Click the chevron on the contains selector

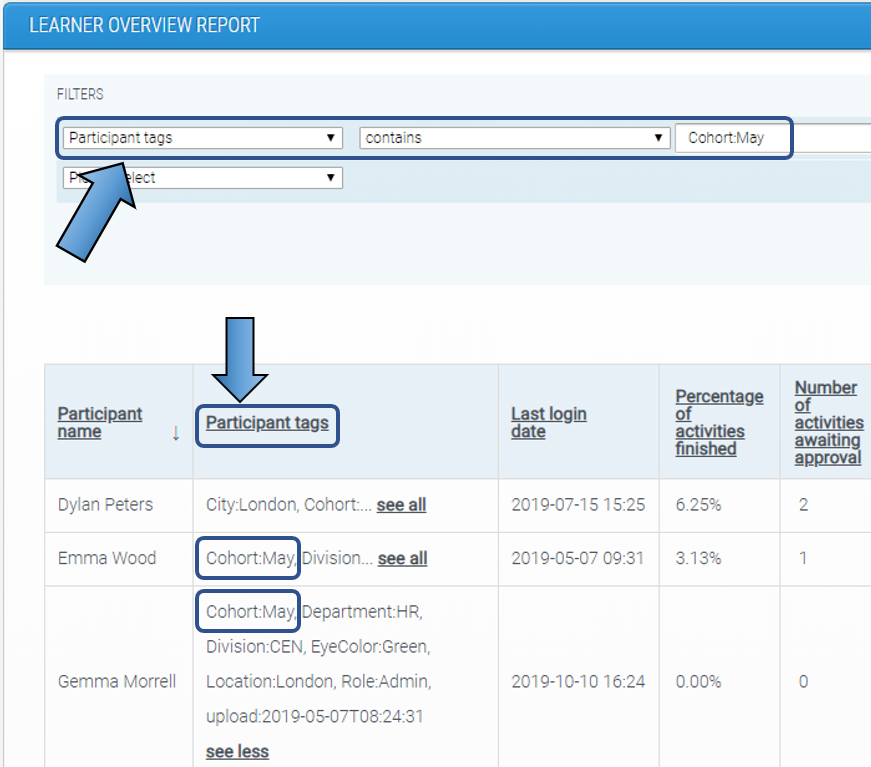pos(658,138)
